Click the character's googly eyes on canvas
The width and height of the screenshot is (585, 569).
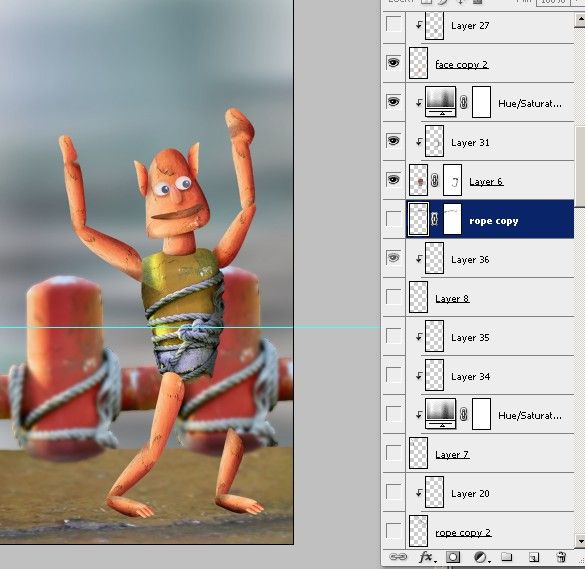click(173, 186)
